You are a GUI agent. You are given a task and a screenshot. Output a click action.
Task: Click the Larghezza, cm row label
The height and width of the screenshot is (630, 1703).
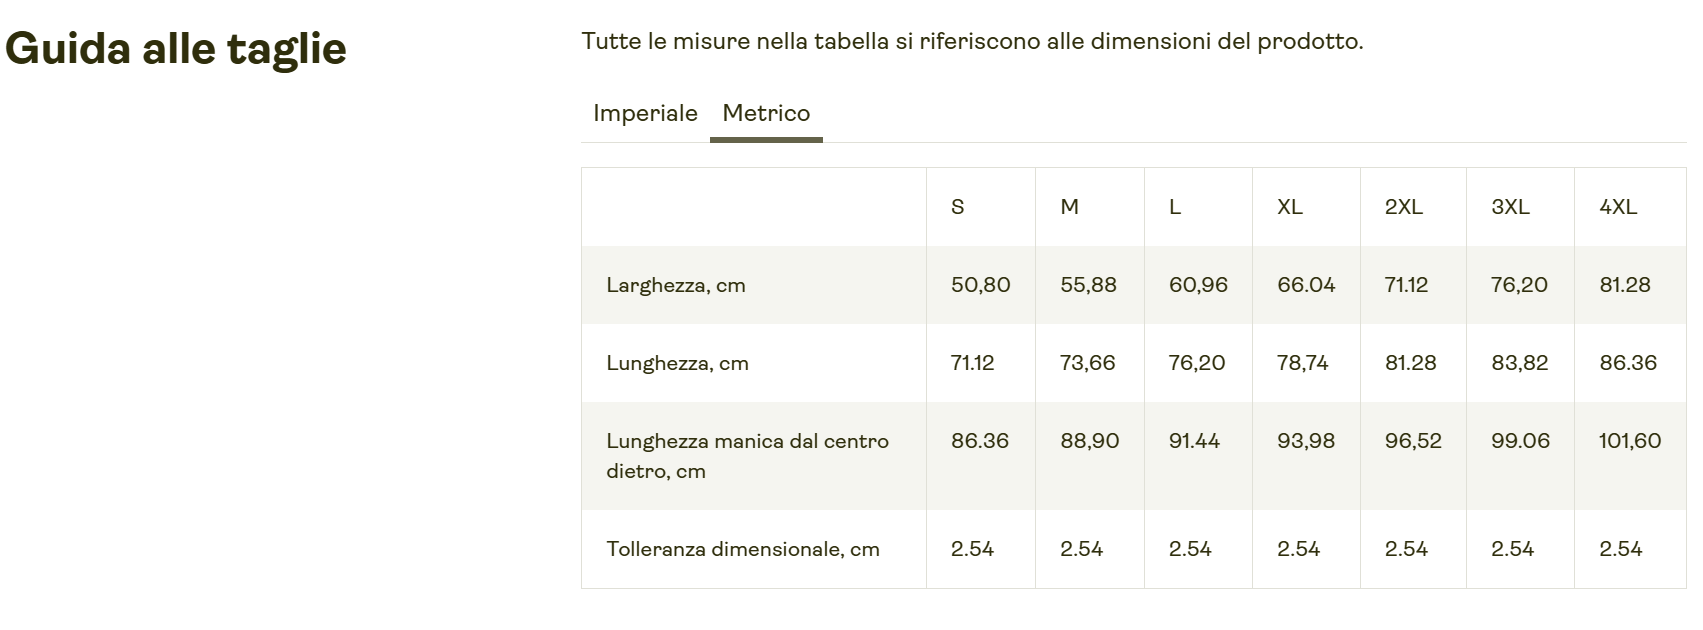[x=676, y=285]
